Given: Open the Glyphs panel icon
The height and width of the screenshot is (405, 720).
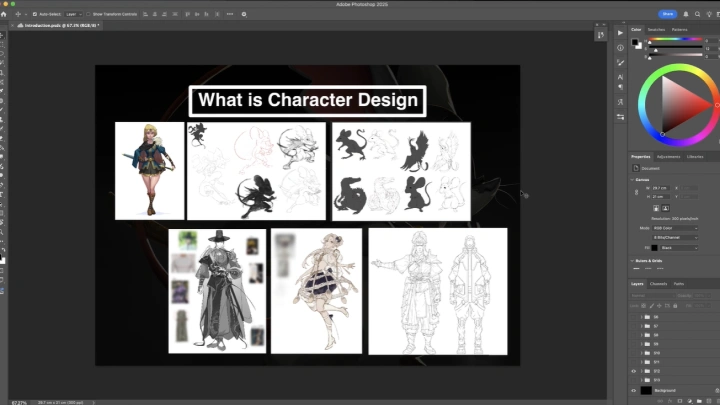Looking at the screenshot, I should pyautogui.click(x=620, y=102).
